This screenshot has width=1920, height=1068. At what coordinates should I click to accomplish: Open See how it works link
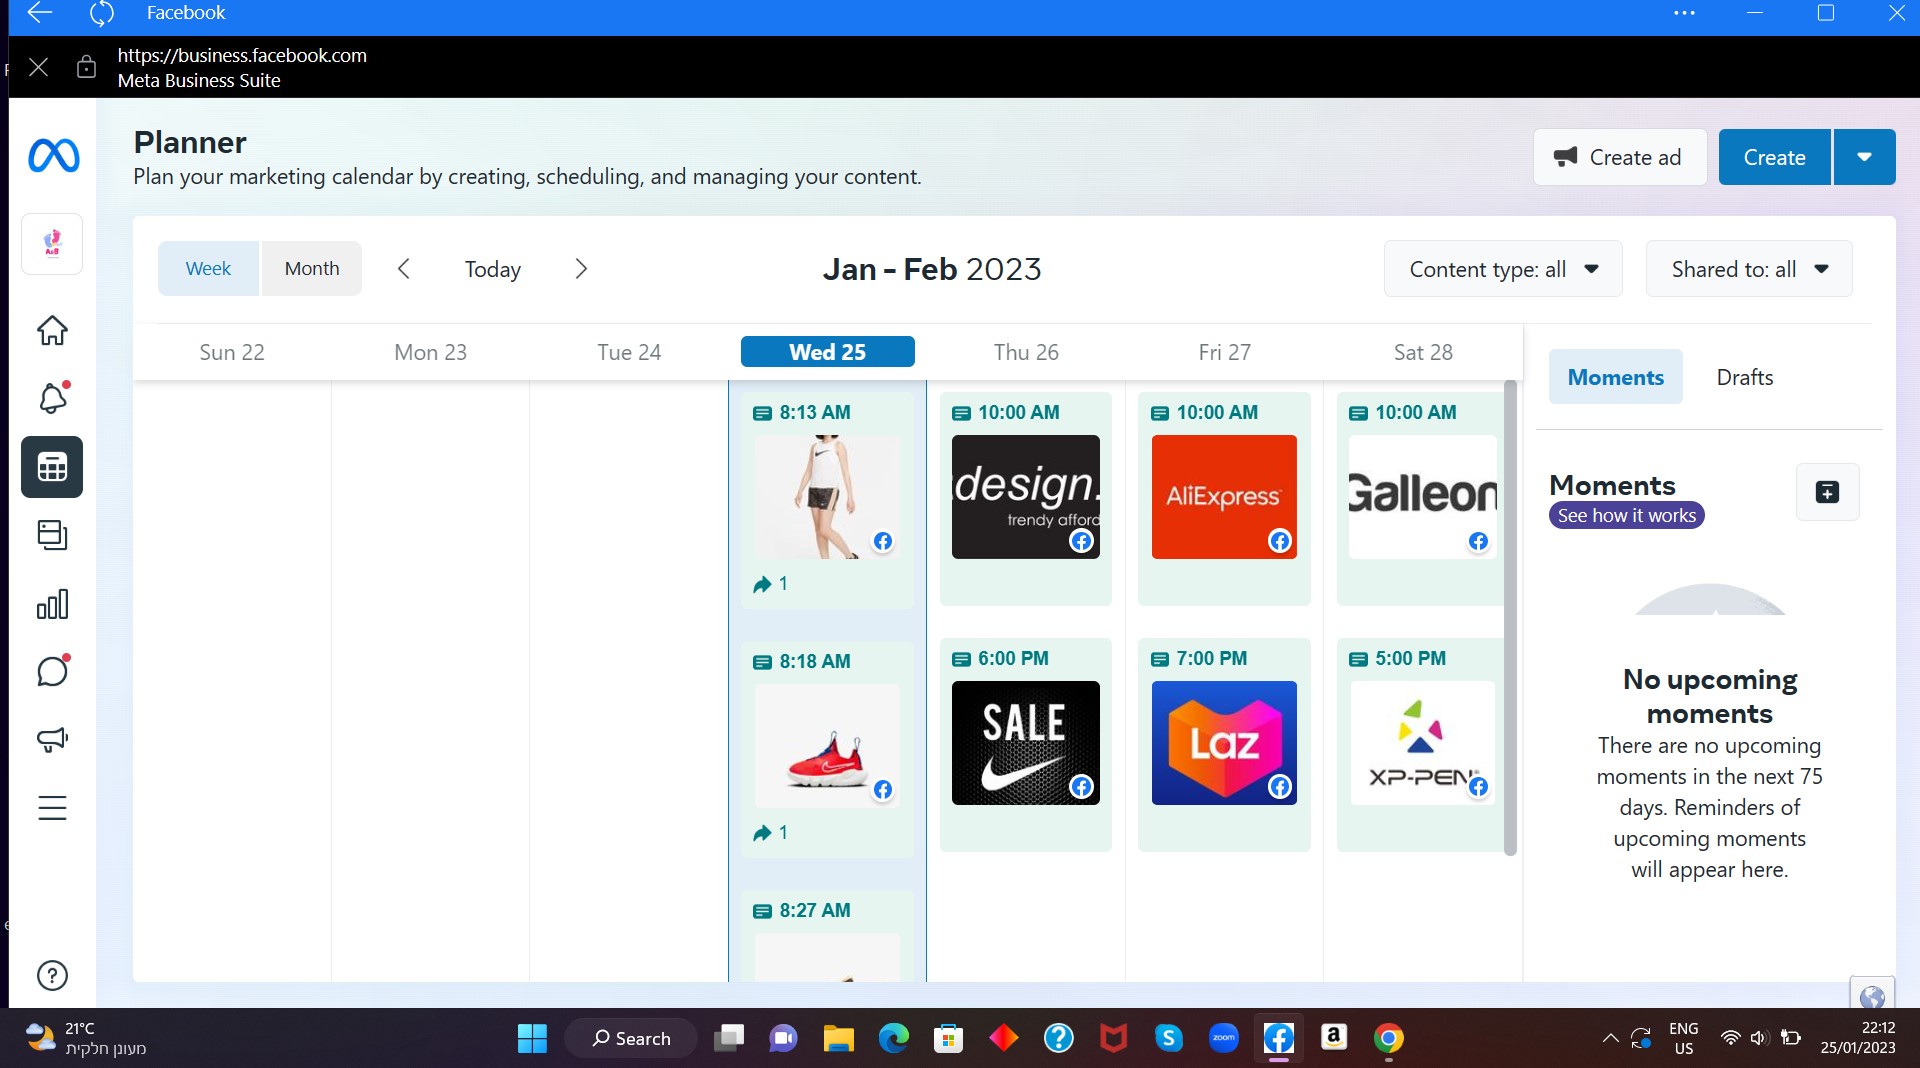(x=1627, y=515)
